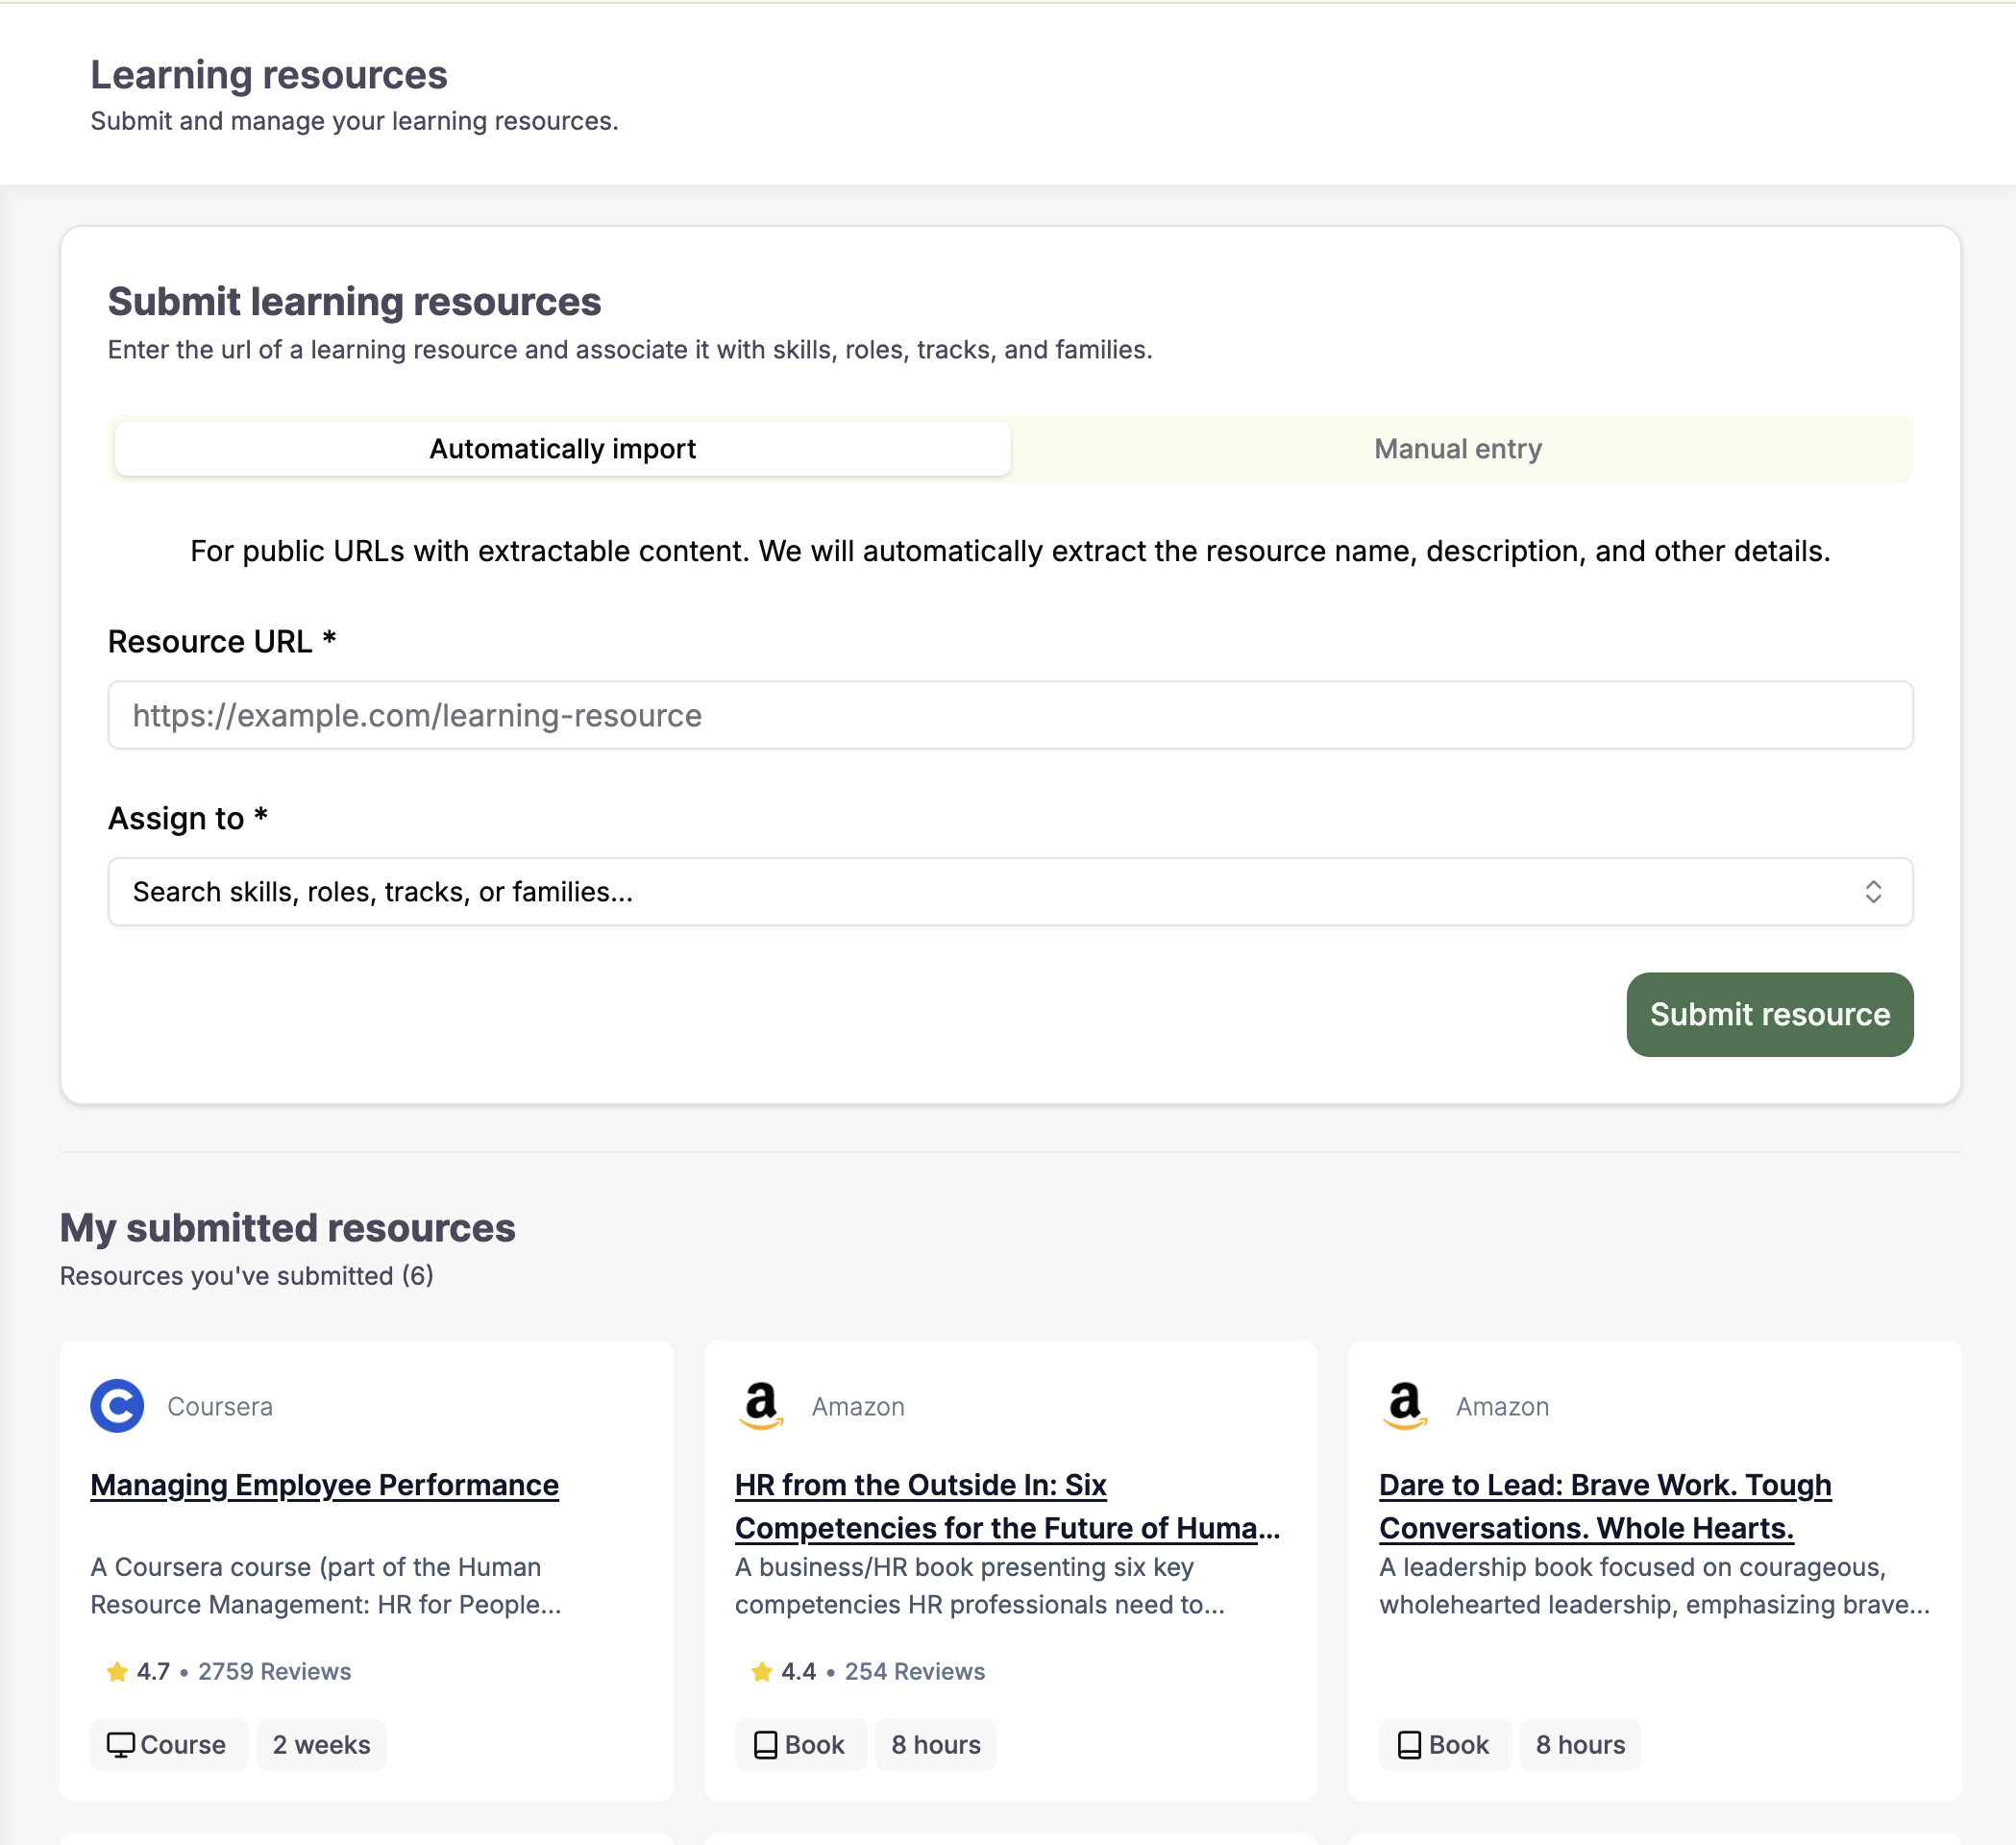Click the 2 weeks duration tag
Image resolution: width=2016 pixels, height=1845 pixels.
click(x=321, y=1745)
